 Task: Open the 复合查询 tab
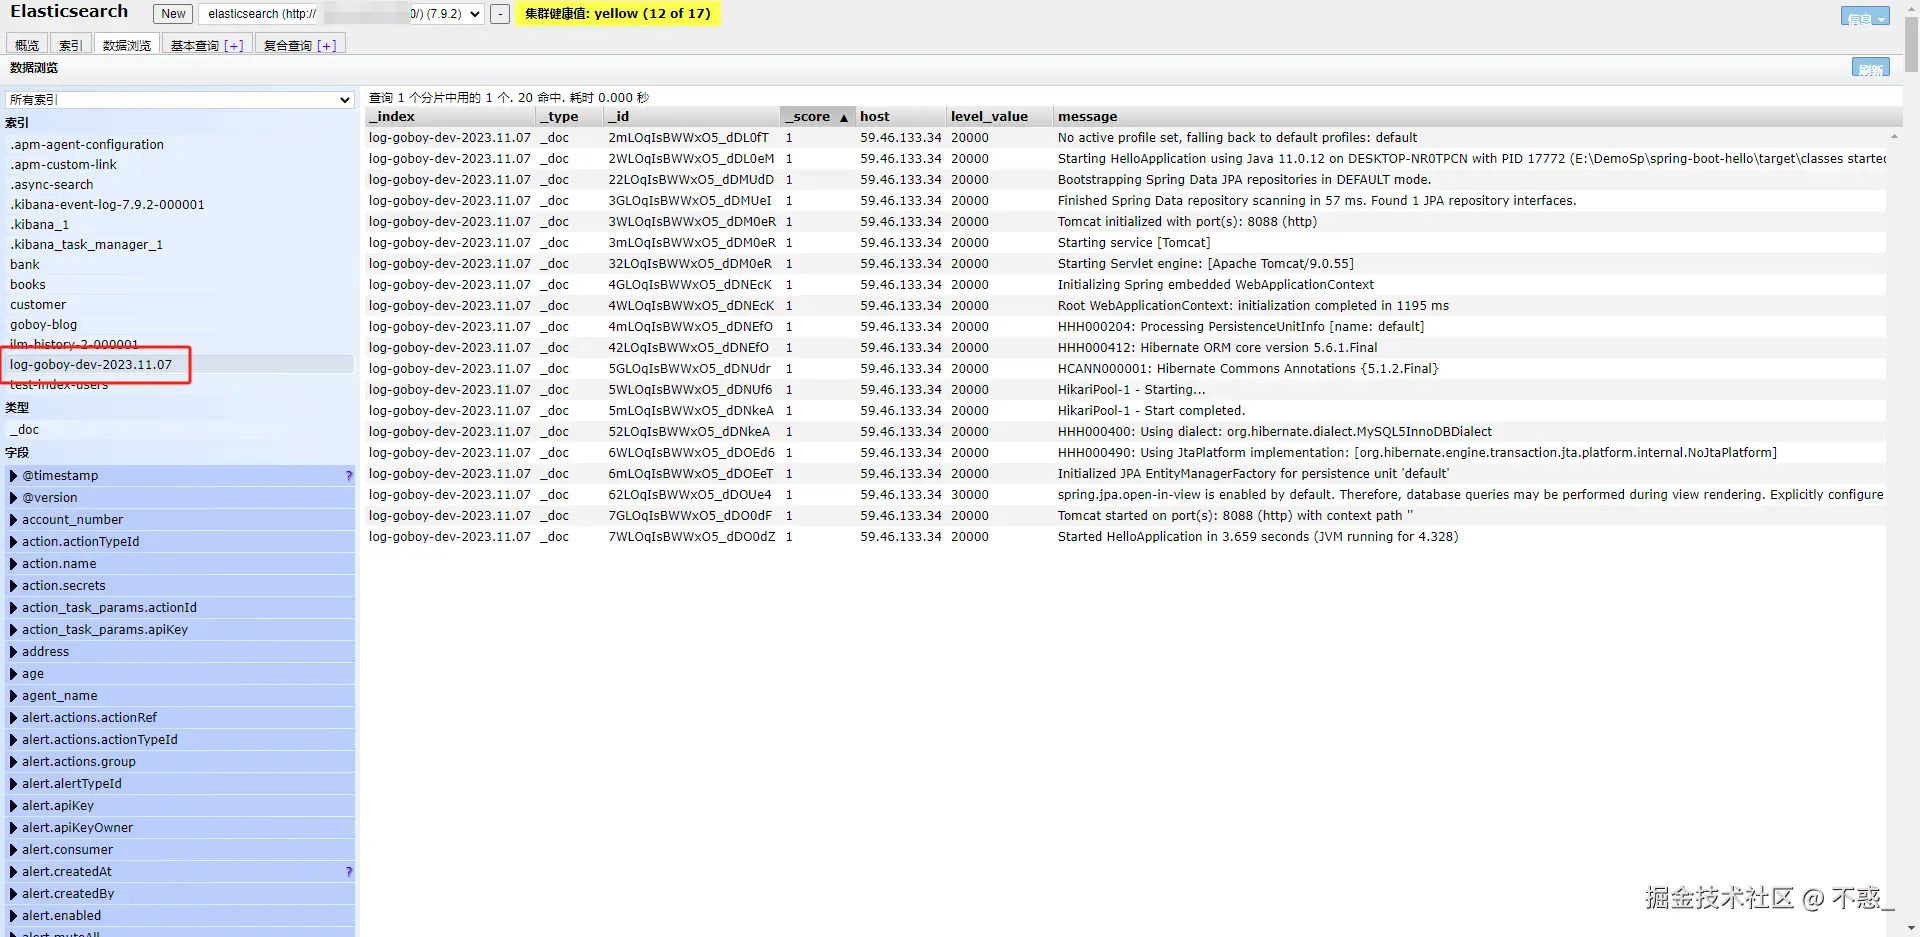(x=287, y=45)
